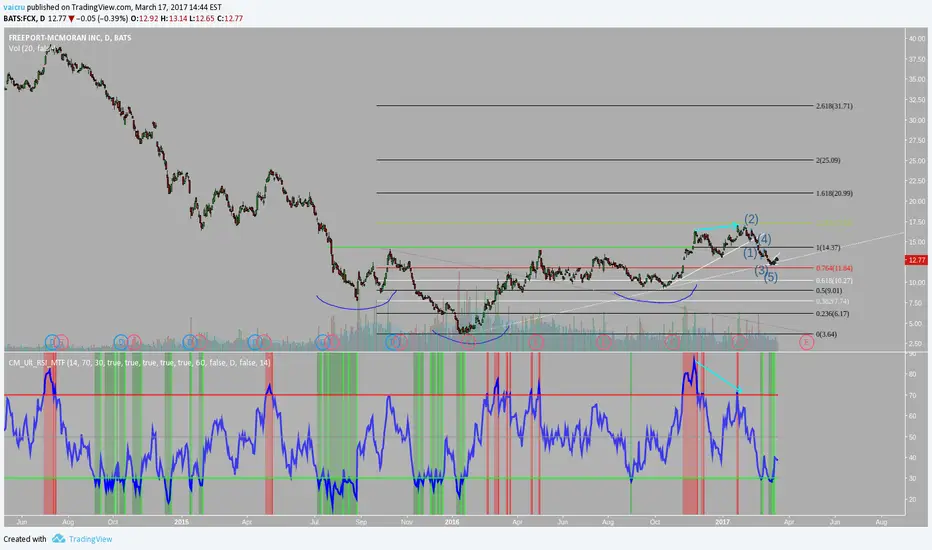The height and width of the screenshot is (550, 932).
Task: Select the blue dividend marker near October 2014
Action: tap(121, 342)
